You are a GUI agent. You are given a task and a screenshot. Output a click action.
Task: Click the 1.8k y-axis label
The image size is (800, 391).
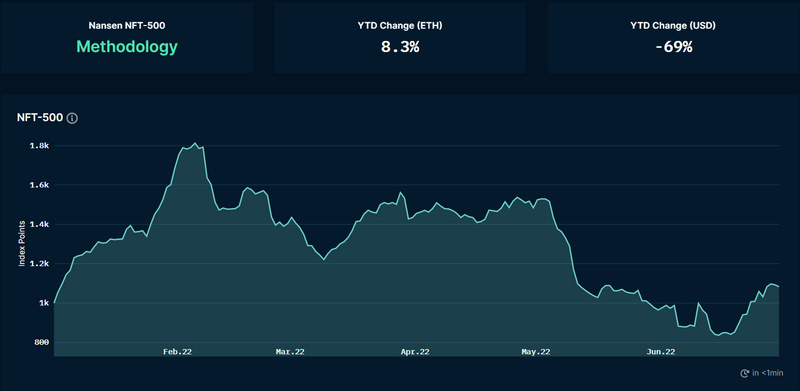pyautogui.click(x=40, y=145)
